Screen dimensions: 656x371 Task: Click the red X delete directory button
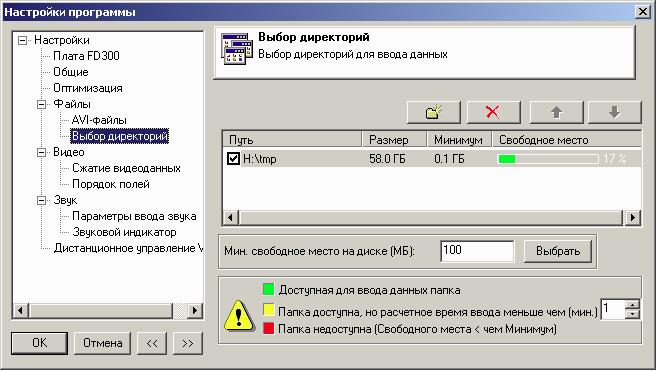tap(493, 112)
